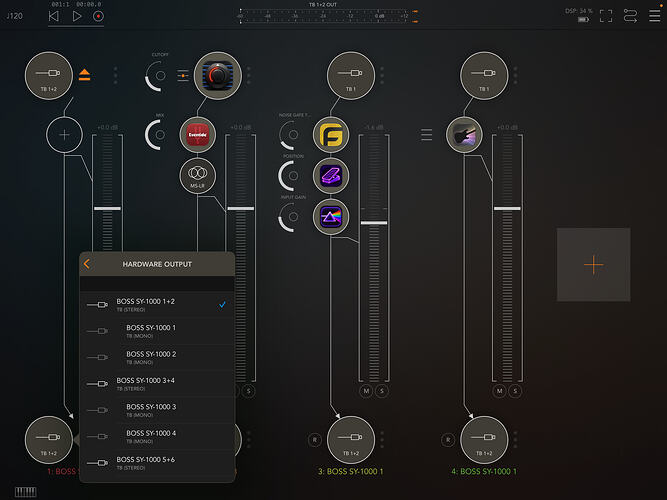
Task: Rewind transport to the start
Action: pyautogui.click(x=54, y=16)
